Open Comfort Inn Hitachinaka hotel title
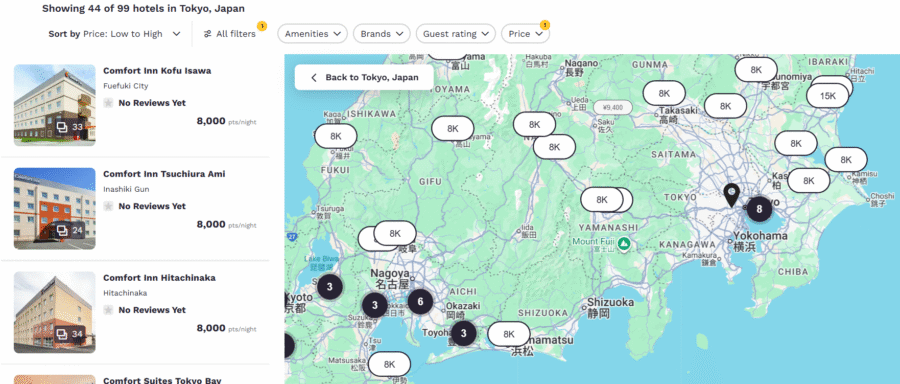Screen dimensions: 900x384 point(160,278)
